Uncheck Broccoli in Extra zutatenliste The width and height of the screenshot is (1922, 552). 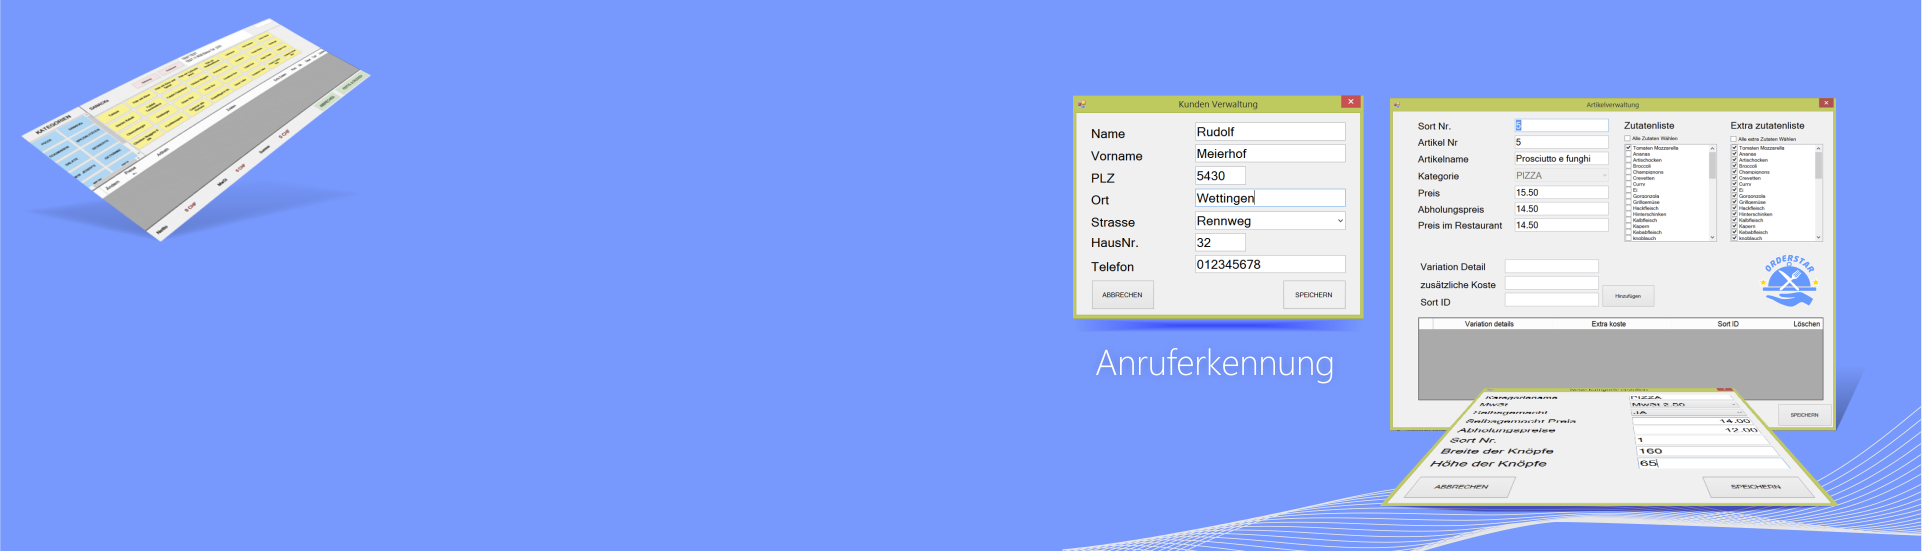tap(1734, 166)
